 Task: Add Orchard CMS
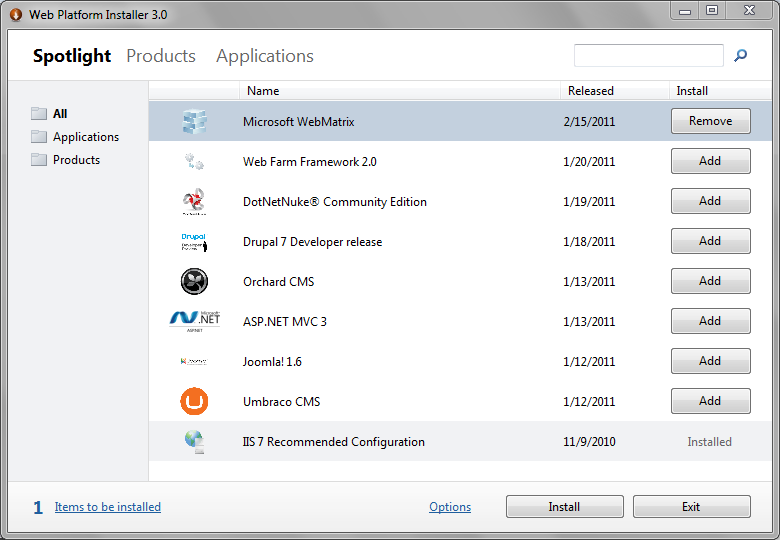pos(710,281)
